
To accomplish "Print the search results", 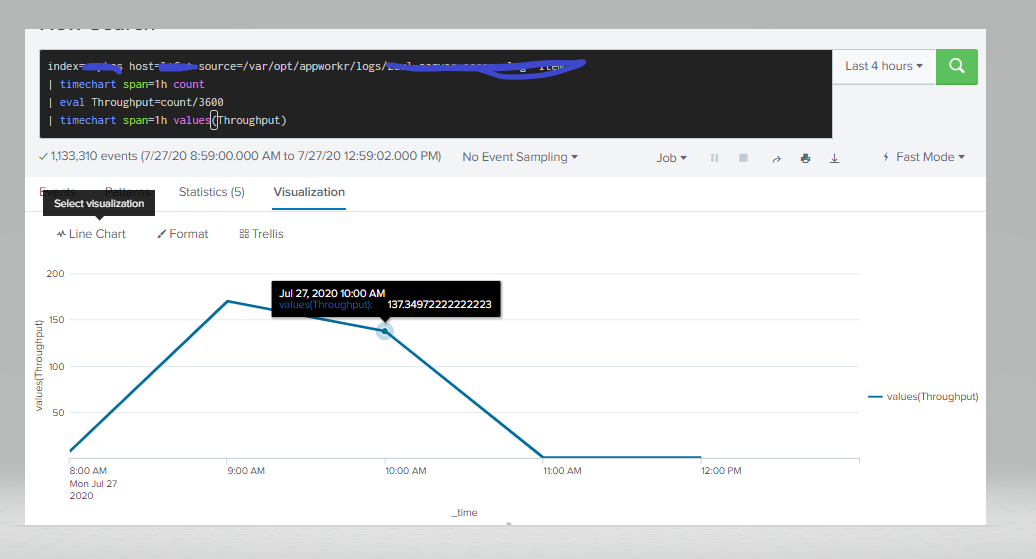I will point(805,158).
